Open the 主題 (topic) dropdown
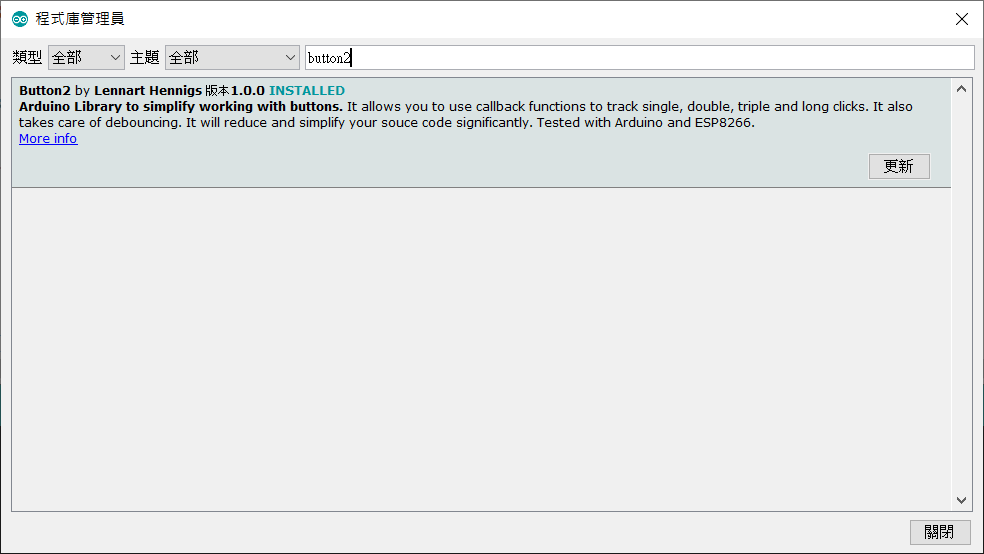Viewport: 984px width, 554px height. (x=232, y=58)
